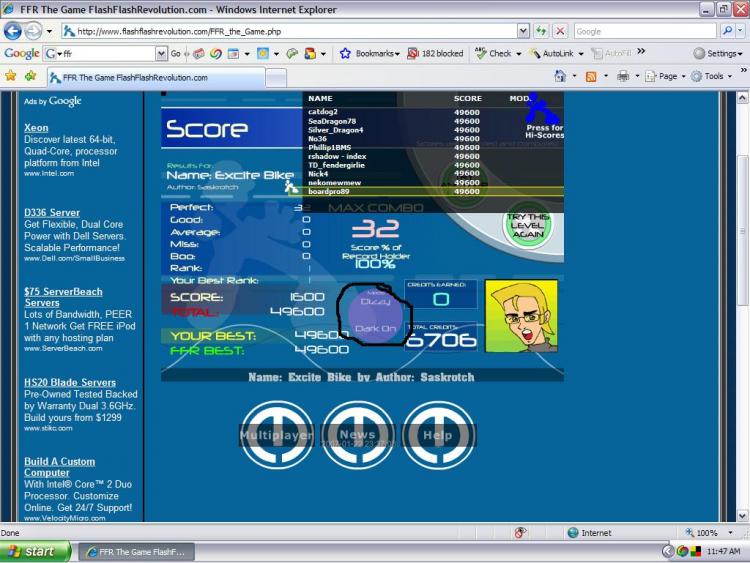750x563 pixels.
Task: Open the Tools menu dropdown
Action: pos(711,77)
